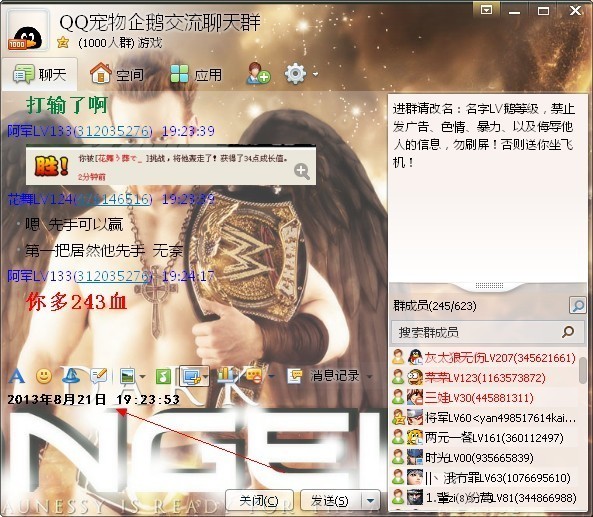The width and height of the screenshot is (593, 517).
Task: Open dropdown arrow beside screen capture icon
Action: pyautogui.click(x=205, y=377)
